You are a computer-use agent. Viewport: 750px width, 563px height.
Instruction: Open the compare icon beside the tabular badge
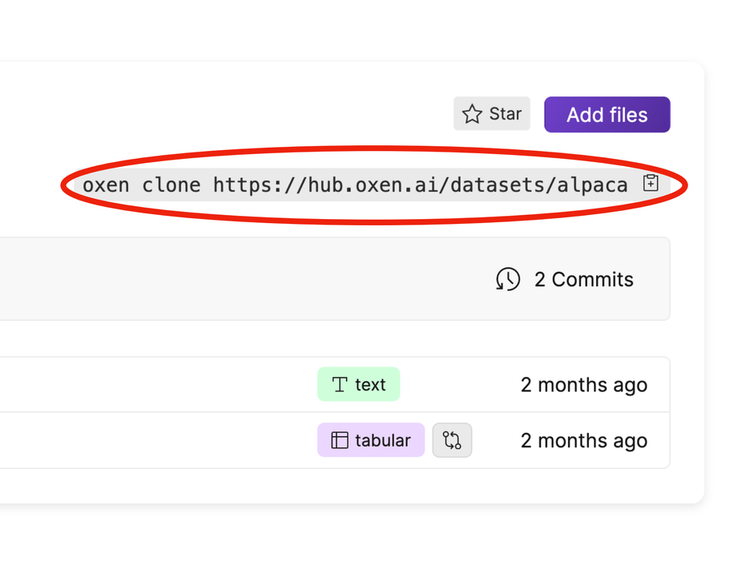point(452,440)
